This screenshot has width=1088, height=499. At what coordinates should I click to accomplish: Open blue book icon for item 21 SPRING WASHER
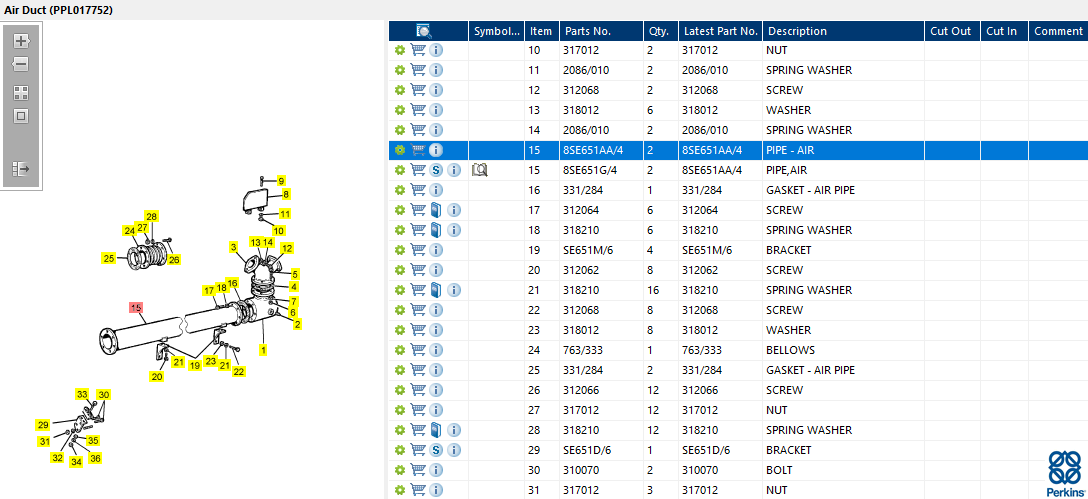(x=436, y=290)
